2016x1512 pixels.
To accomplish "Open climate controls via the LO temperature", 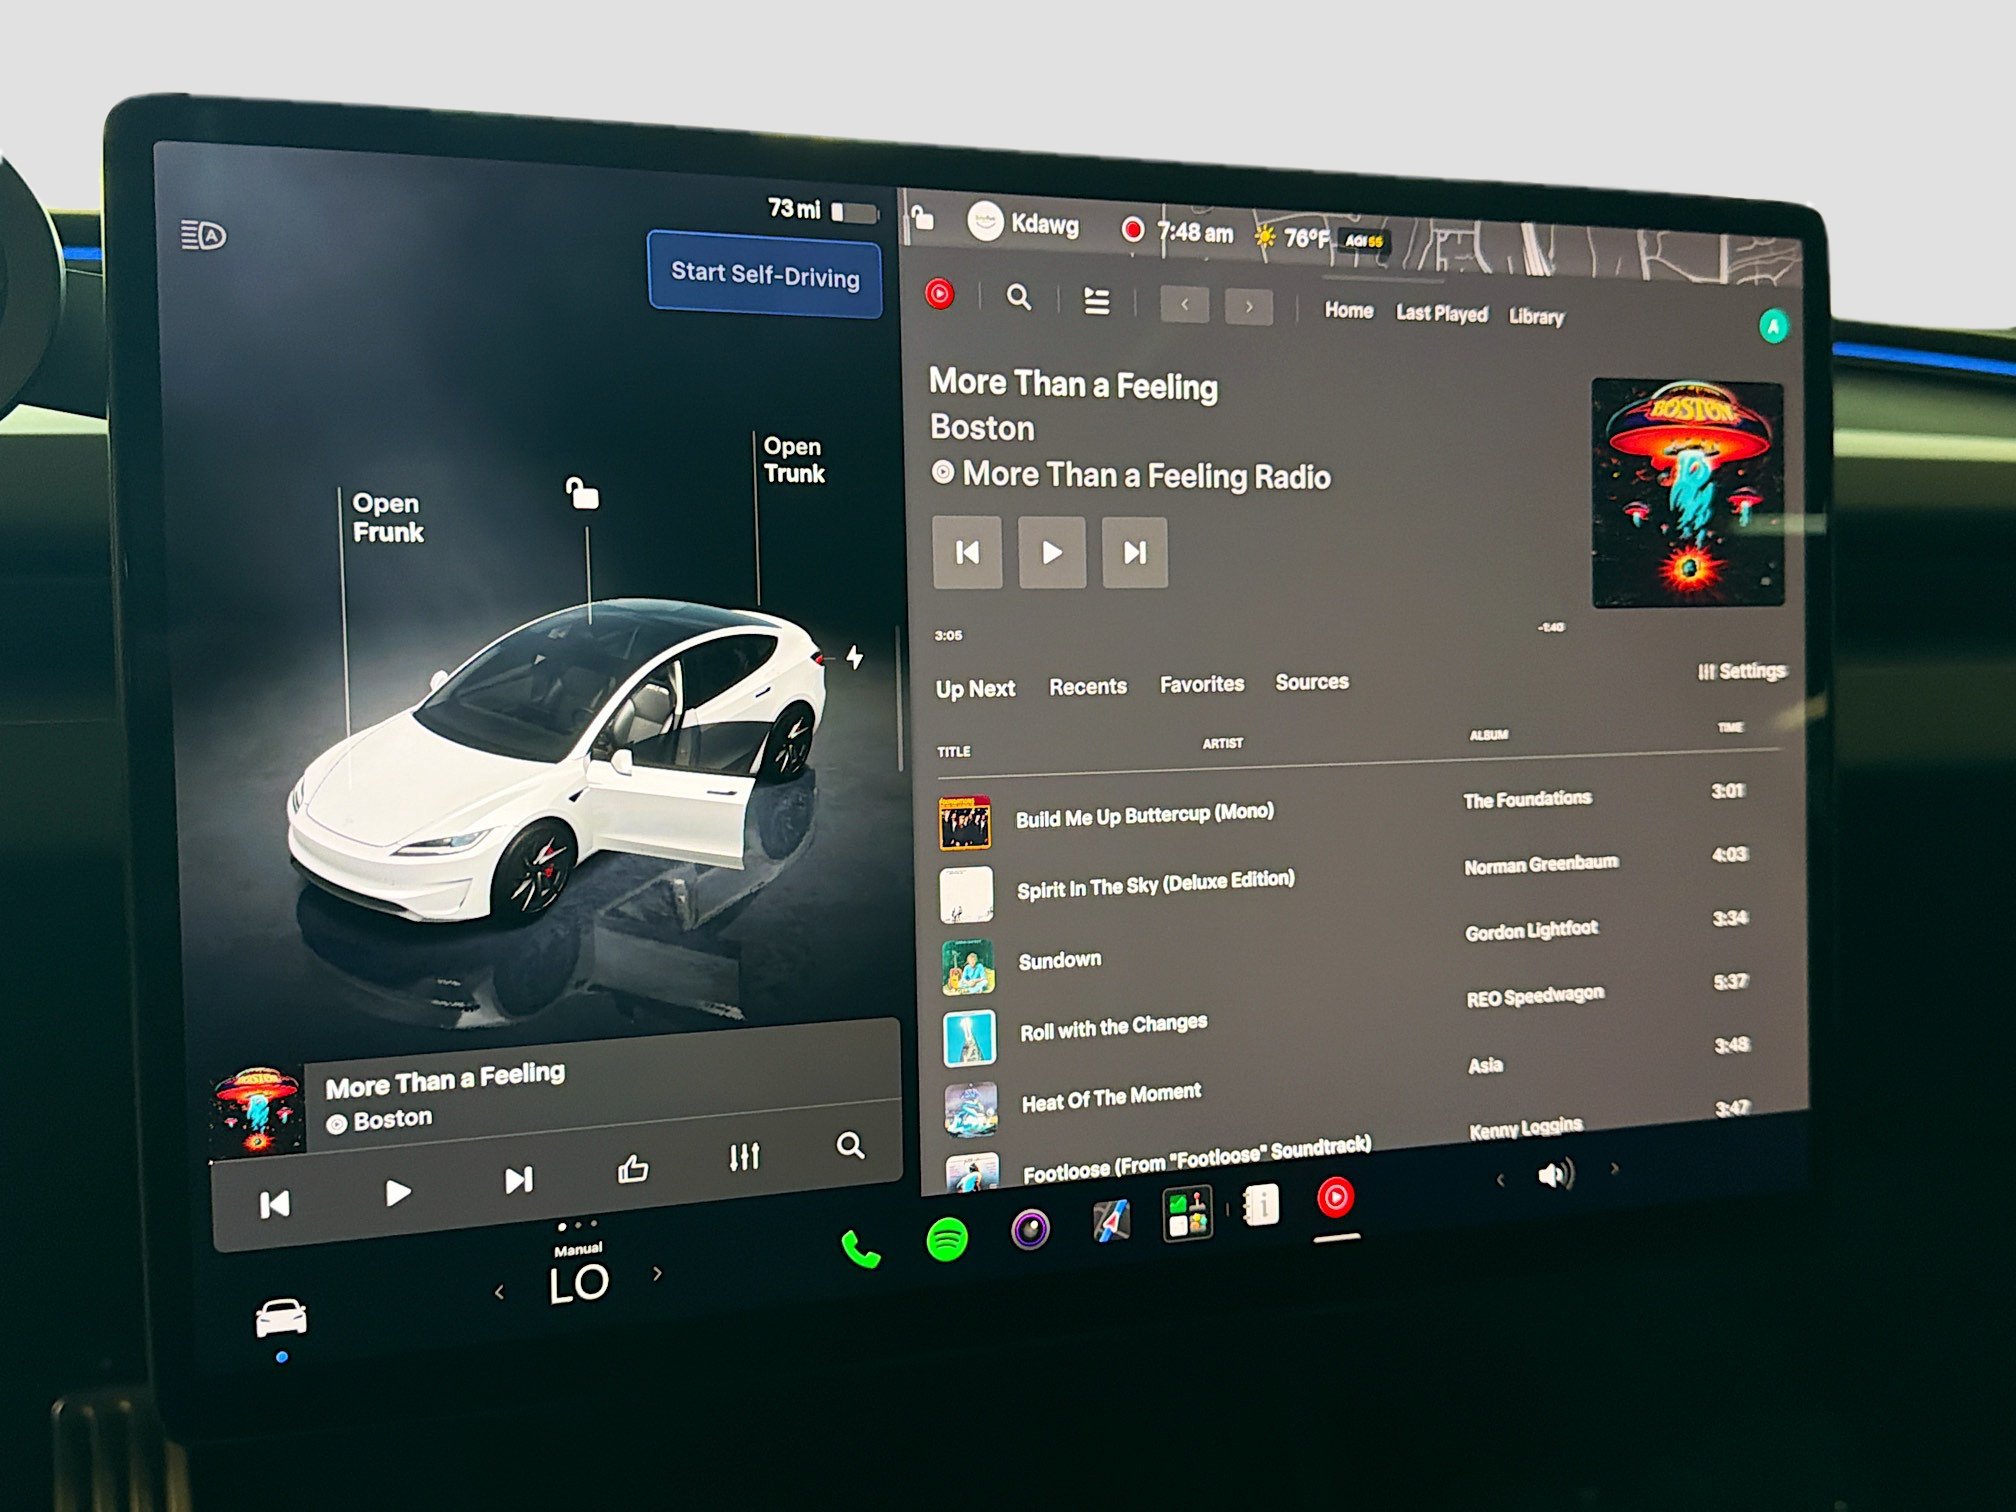I will click(x=578, y=1284).
